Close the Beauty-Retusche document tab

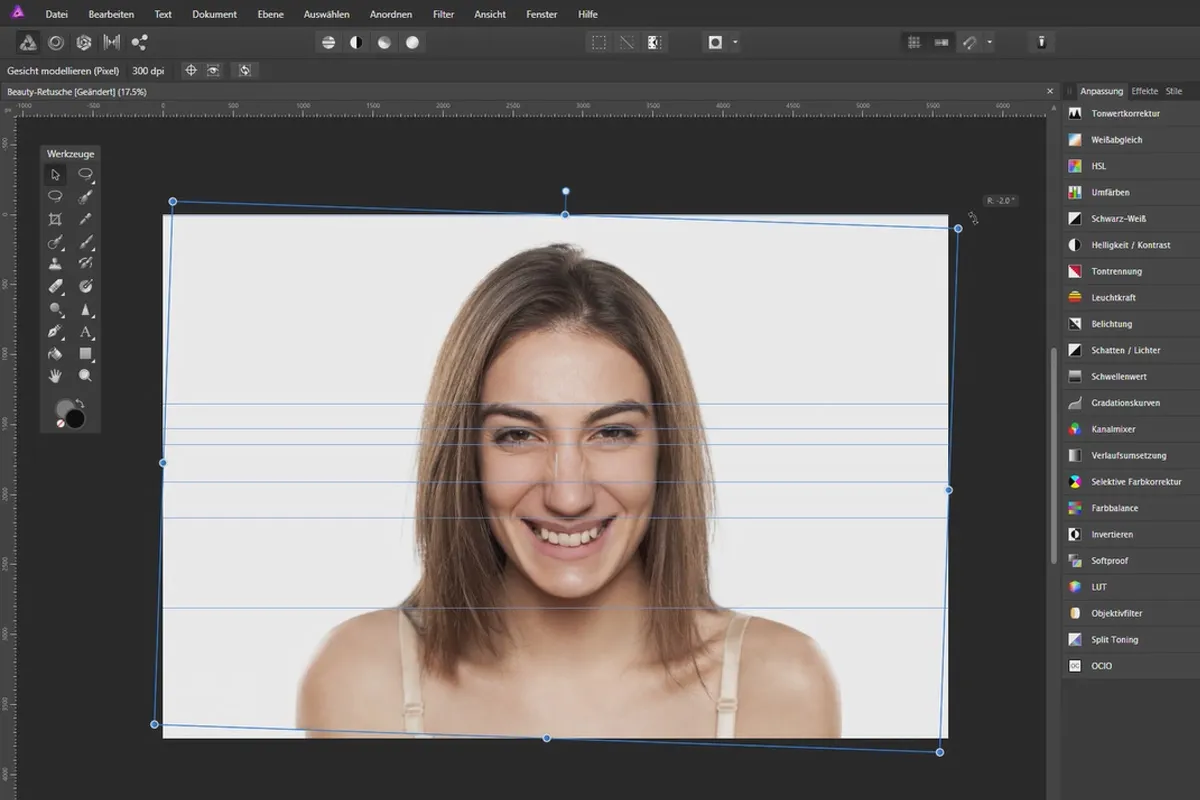(x=1050, y=91)
